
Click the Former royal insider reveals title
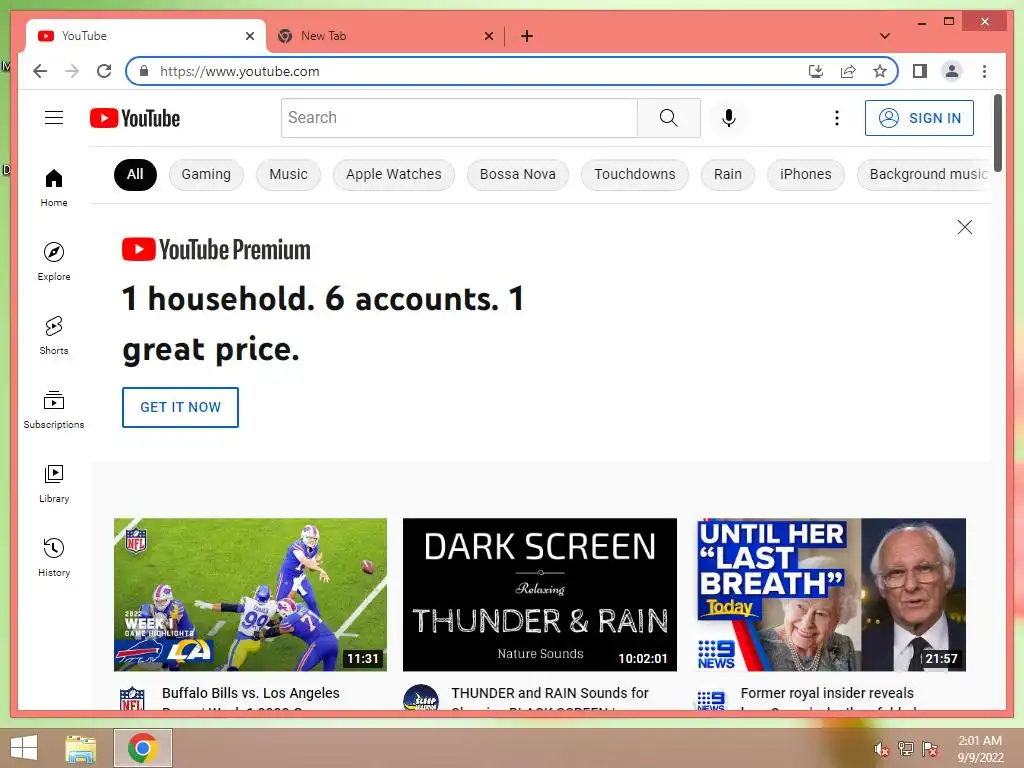(827, 693)
